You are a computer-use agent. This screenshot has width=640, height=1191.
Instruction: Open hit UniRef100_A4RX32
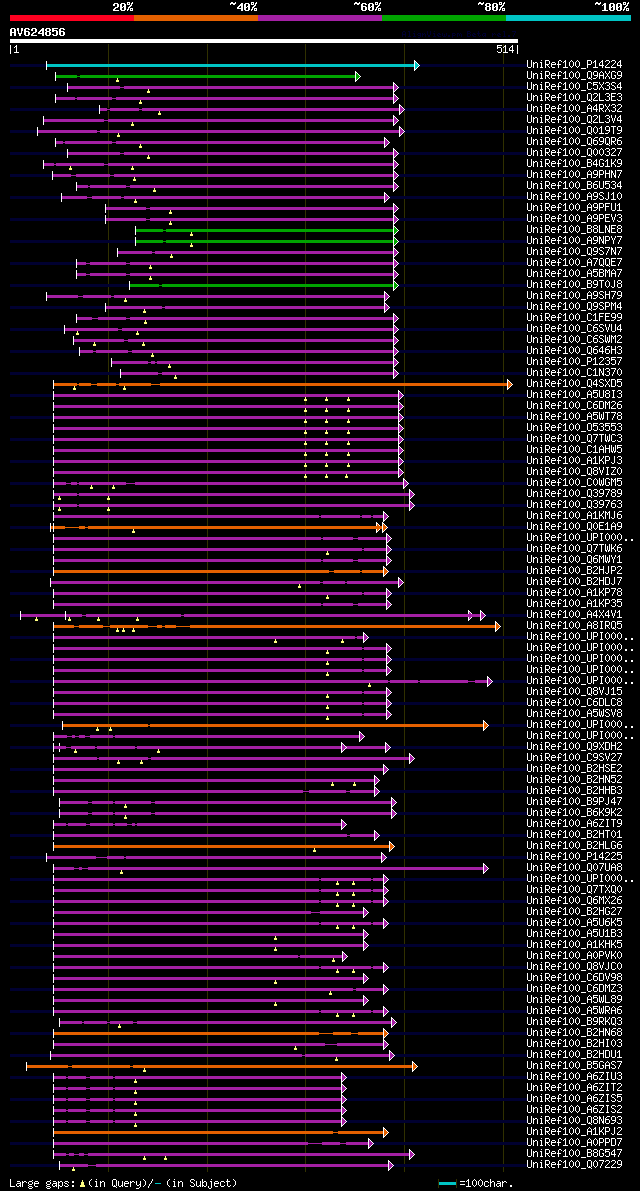coord(574,109)
